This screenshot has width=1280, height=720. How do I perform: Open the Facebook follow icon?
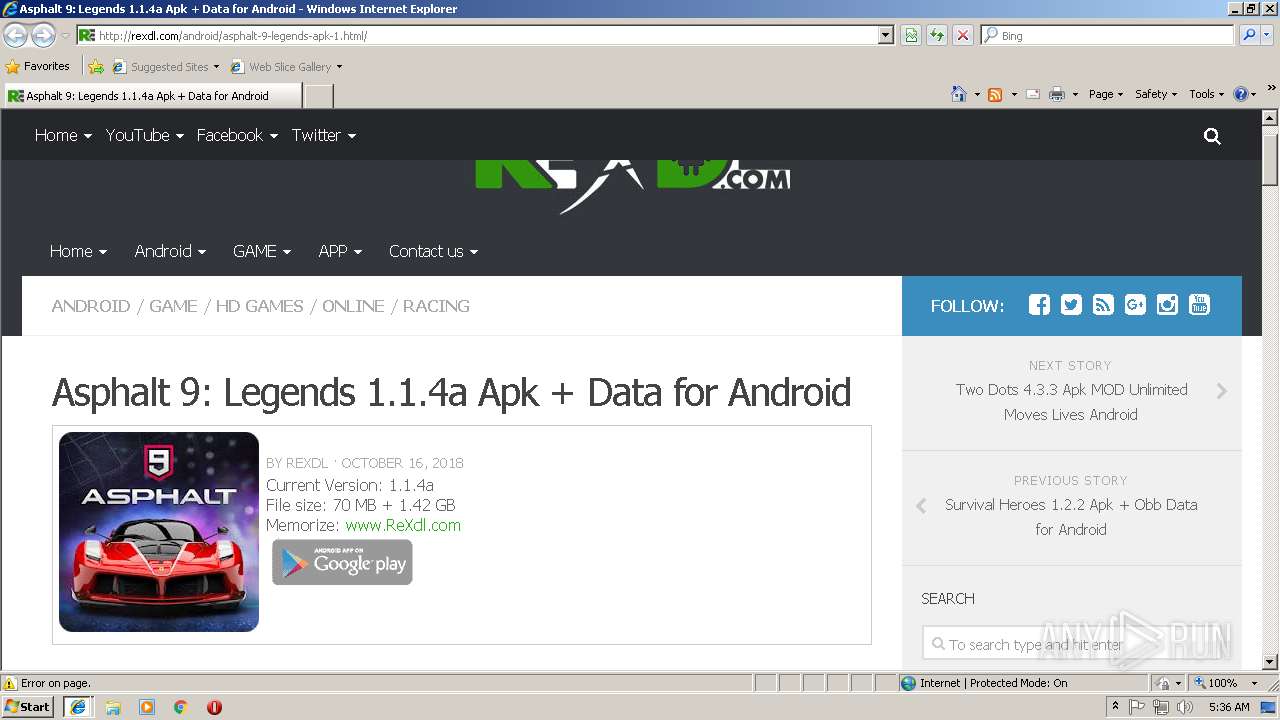(x=1039, y=305)
